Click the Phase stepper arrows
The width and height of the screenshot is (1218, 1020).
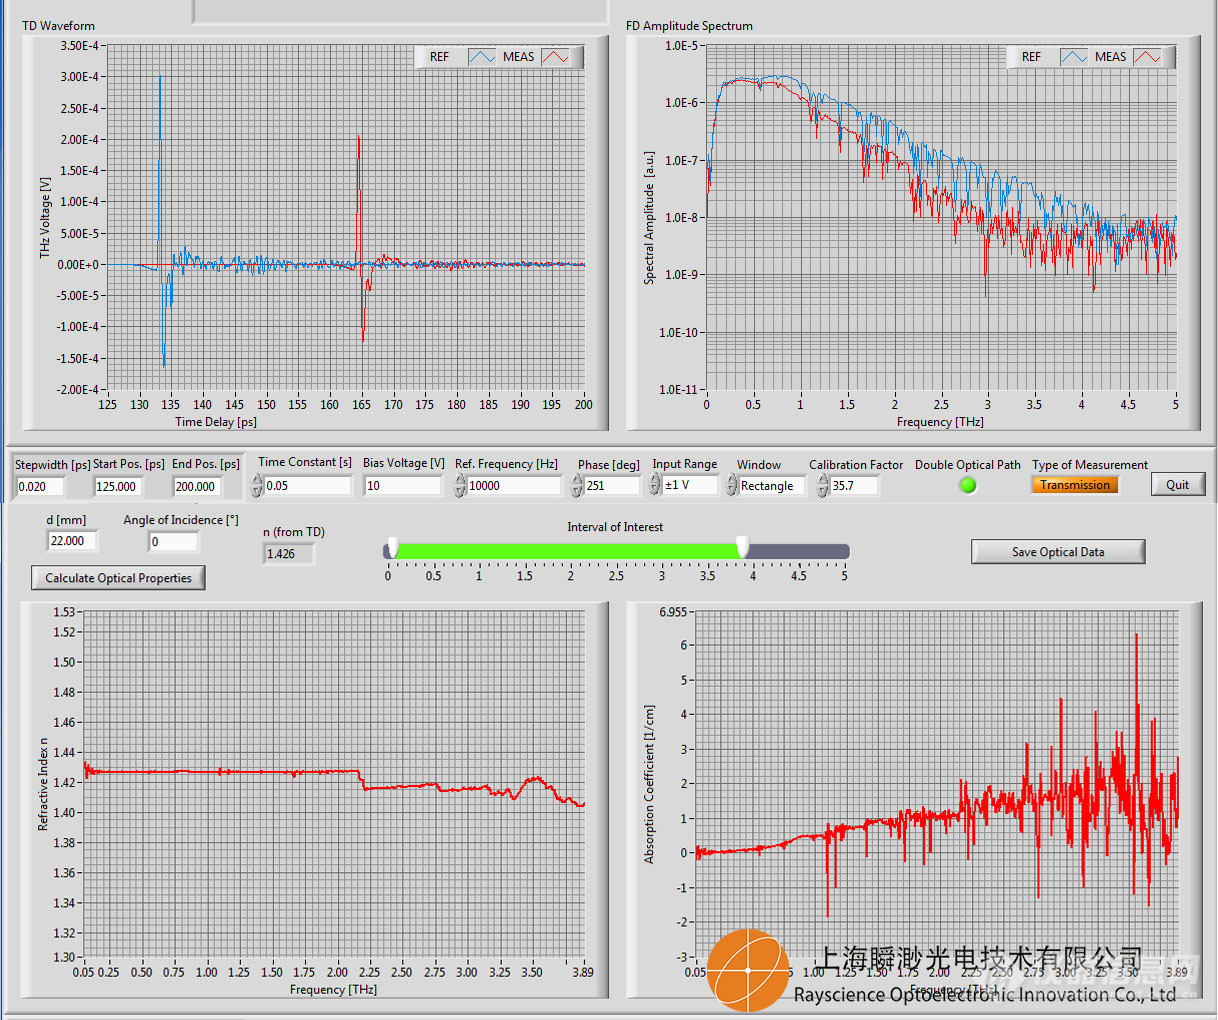click(x=577, y=486)
